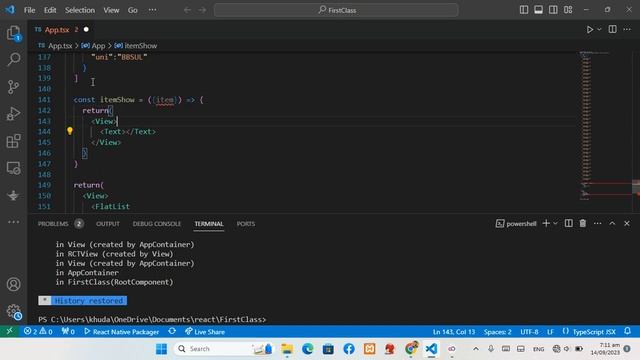Open the Edit menu
This screenshot has height=360, width=640.
[x=50, y=10]
